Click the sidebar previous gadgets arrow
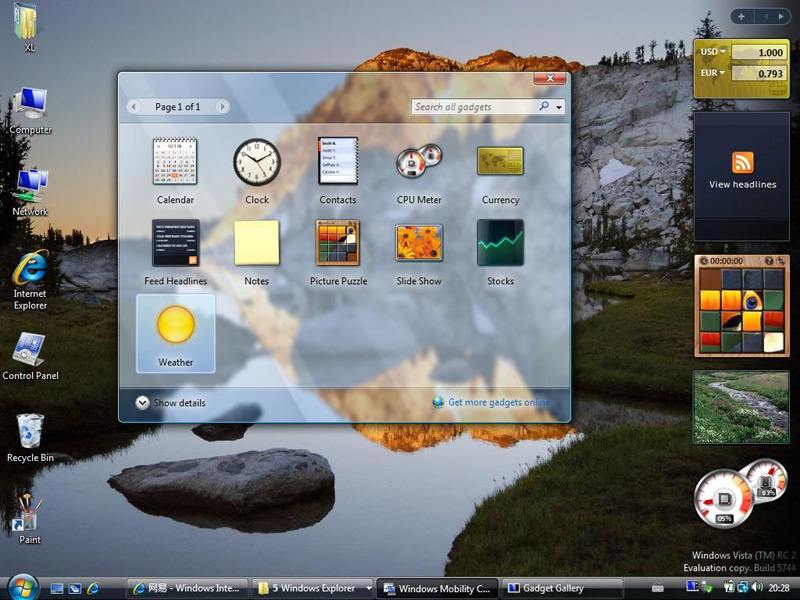 click(x=766, y=16)
